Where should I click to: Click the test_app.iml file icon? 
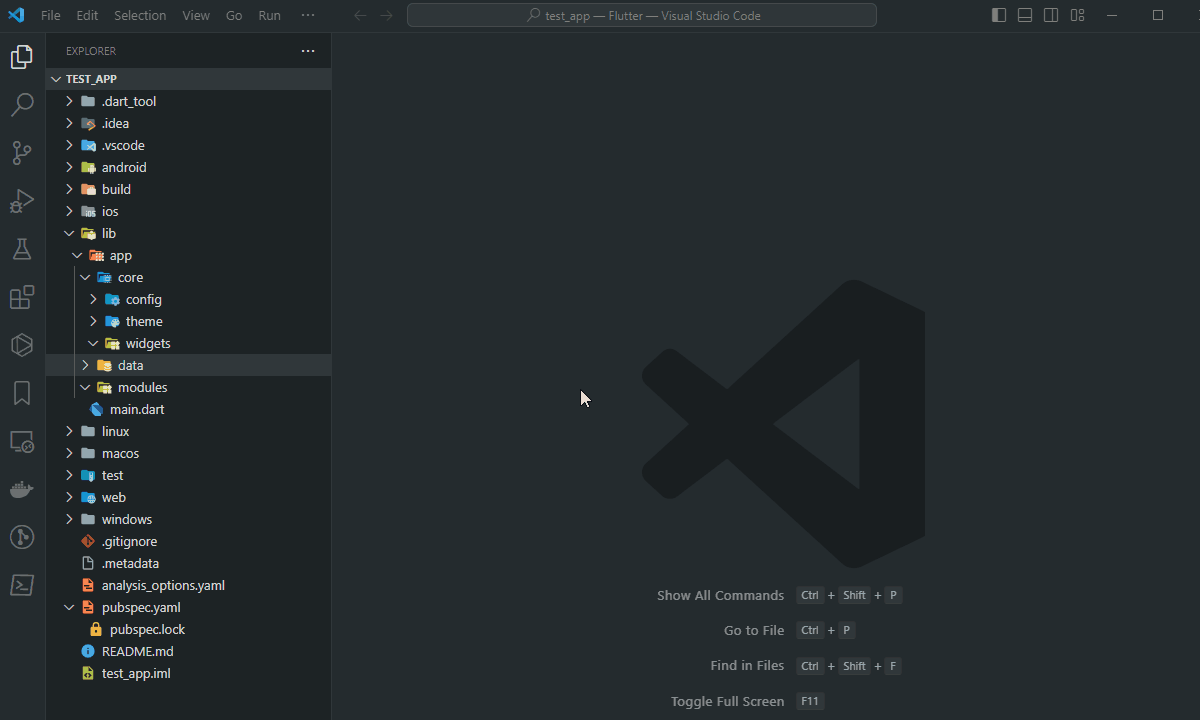click(x=88, y=673)
